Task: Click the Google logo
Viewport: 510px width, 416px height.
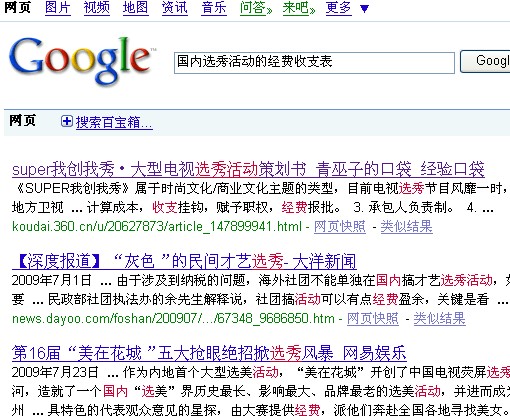Action: tap(82, 61)
